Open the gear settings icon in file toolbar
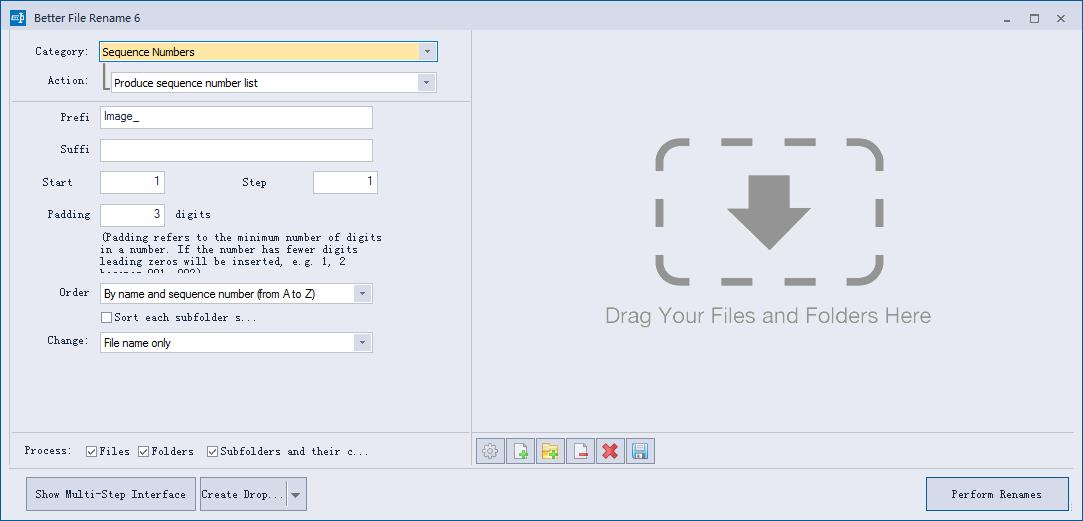1083x521 pixels. pos(490,452)
